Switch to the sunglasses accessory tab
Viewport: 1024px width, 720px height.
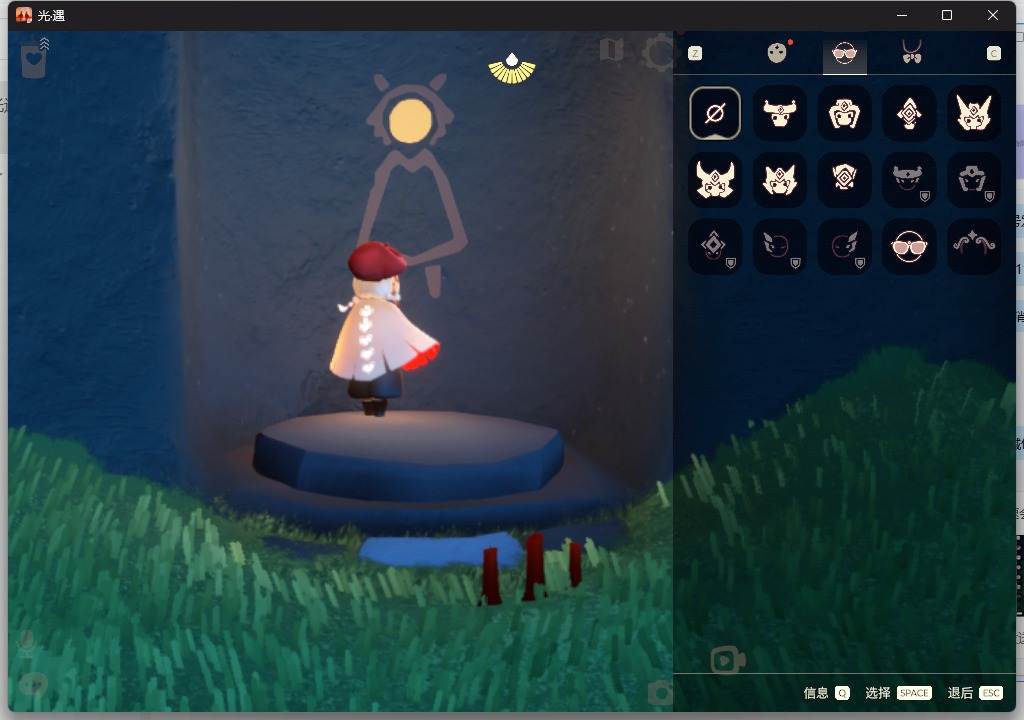pyautogui.click(x=844, y=53)
